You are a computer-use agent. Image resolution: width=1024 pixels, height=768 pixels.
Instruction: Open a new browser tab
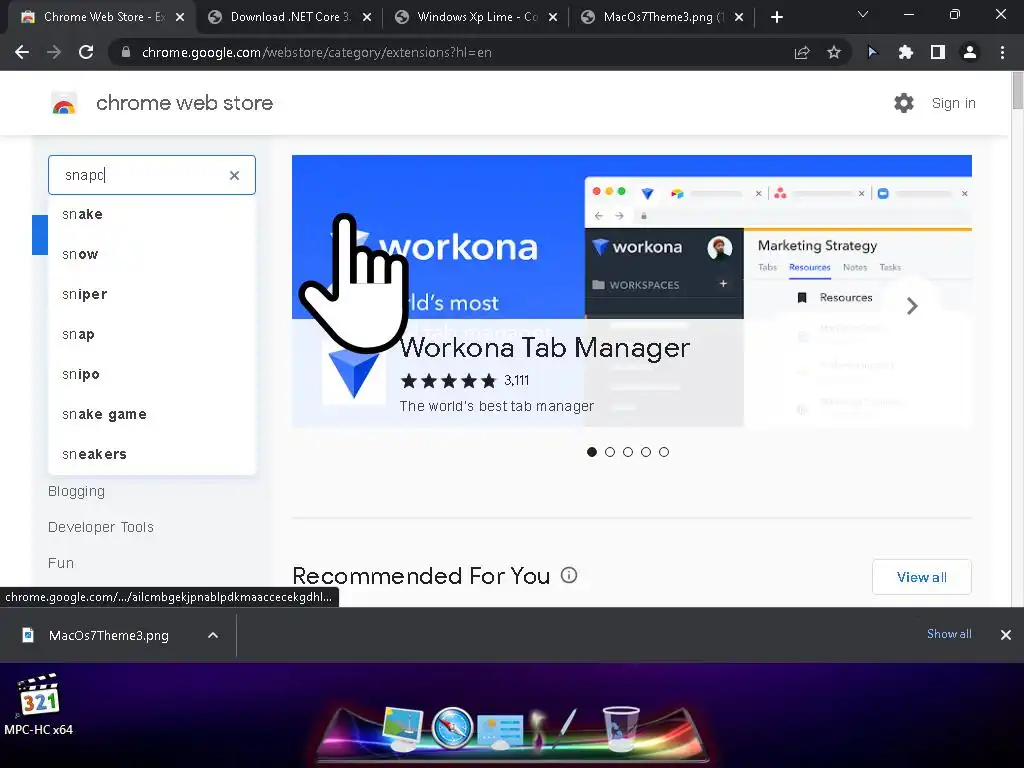tap(776, 17)
